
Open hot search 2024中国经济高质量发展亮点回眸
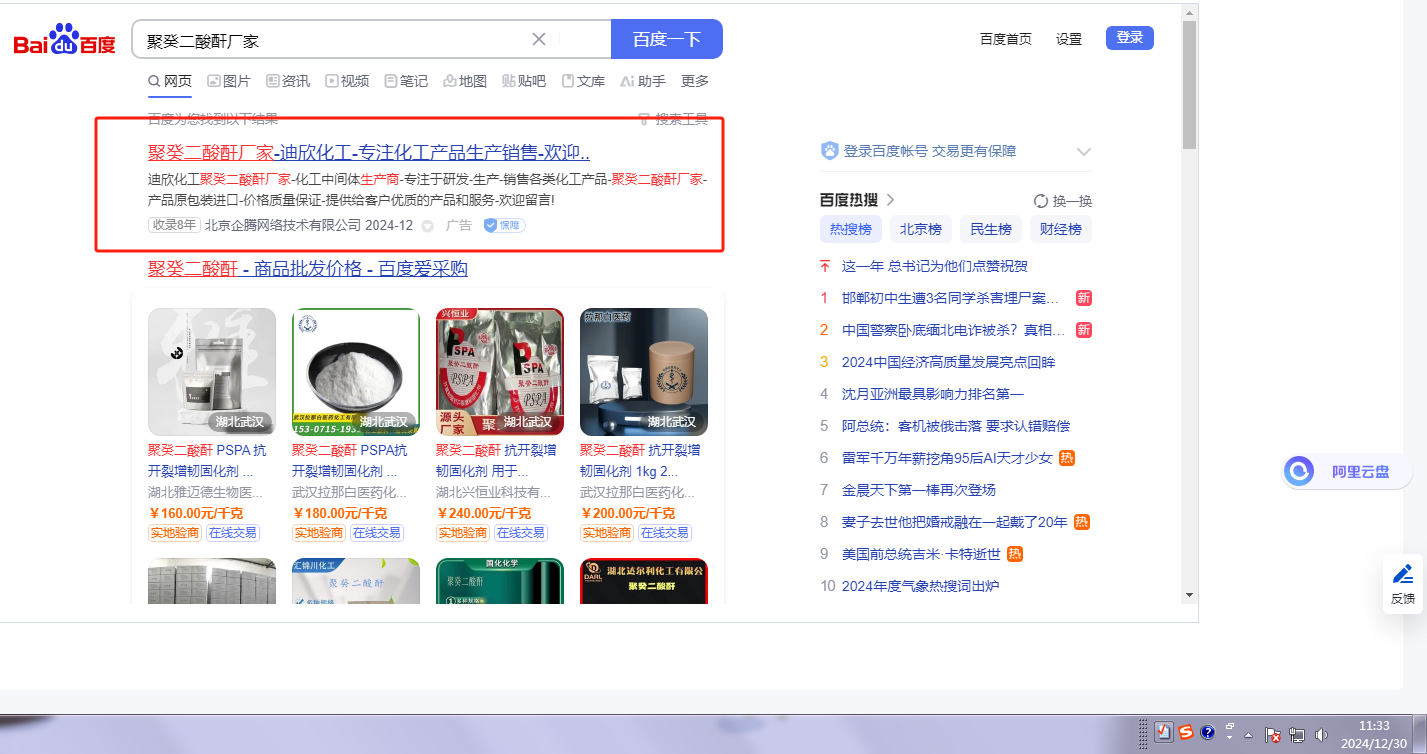point(949,362)
